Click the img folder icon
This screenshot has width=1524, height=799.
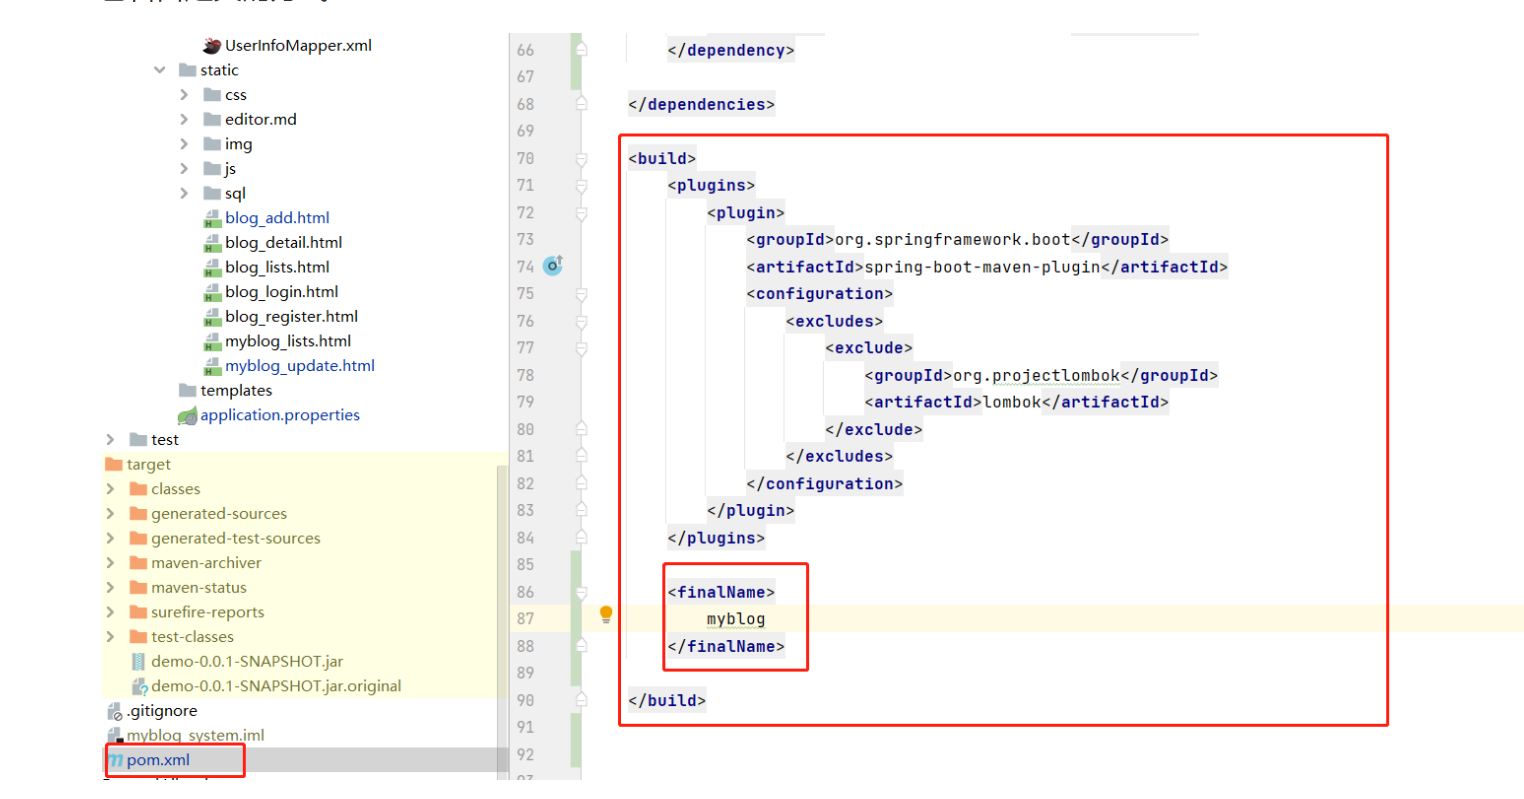[212, 144]
